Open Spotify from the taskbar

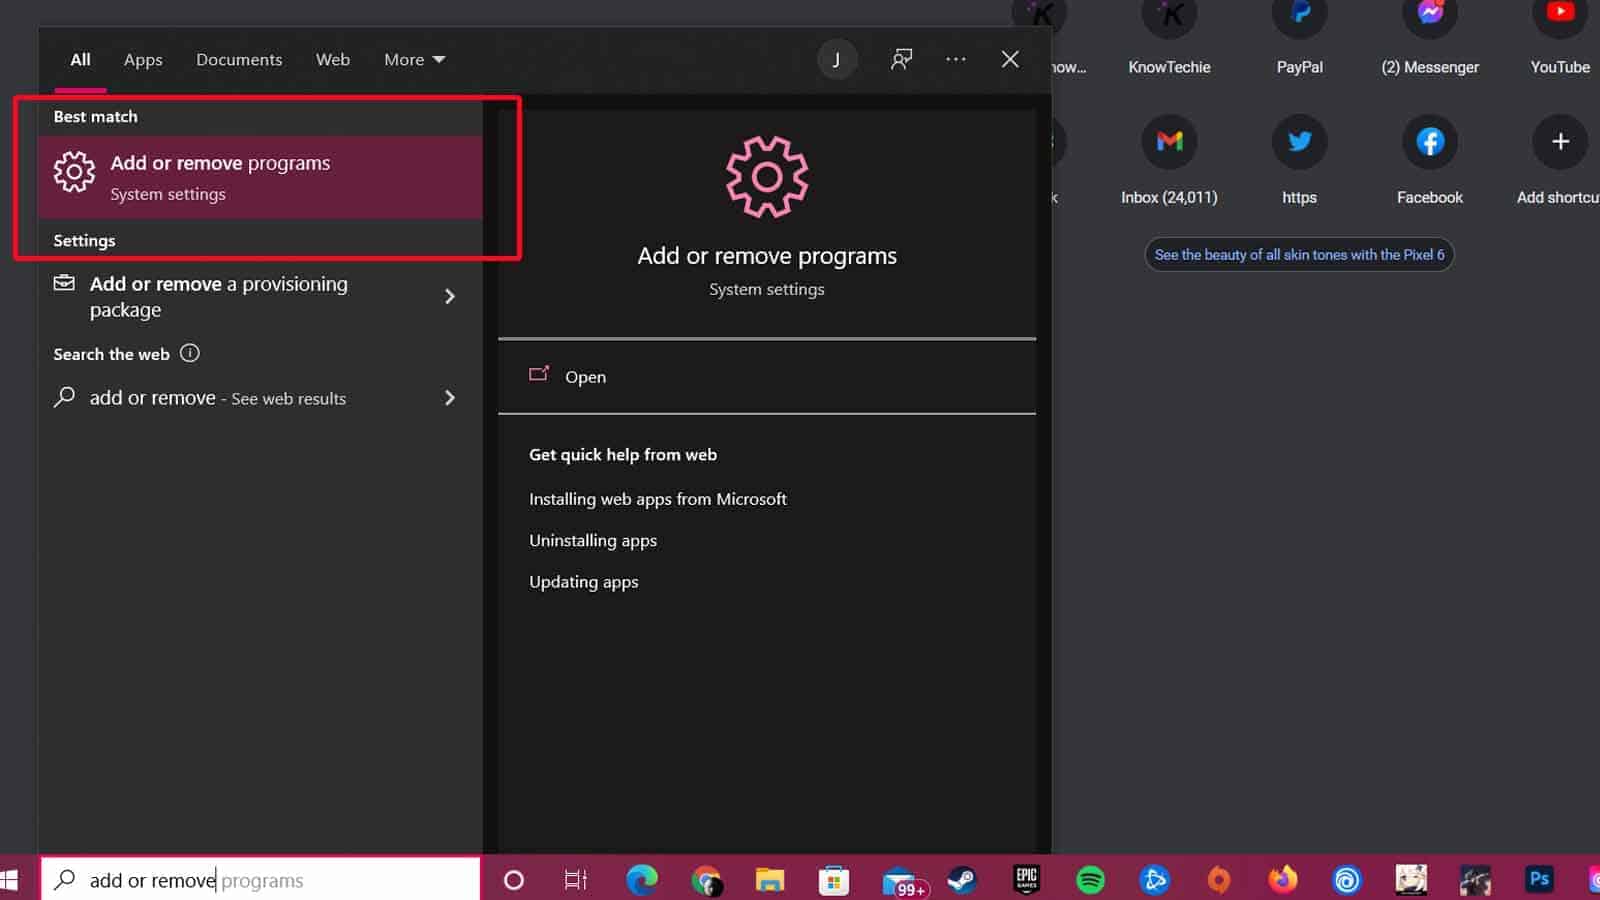click(1090, 880)
